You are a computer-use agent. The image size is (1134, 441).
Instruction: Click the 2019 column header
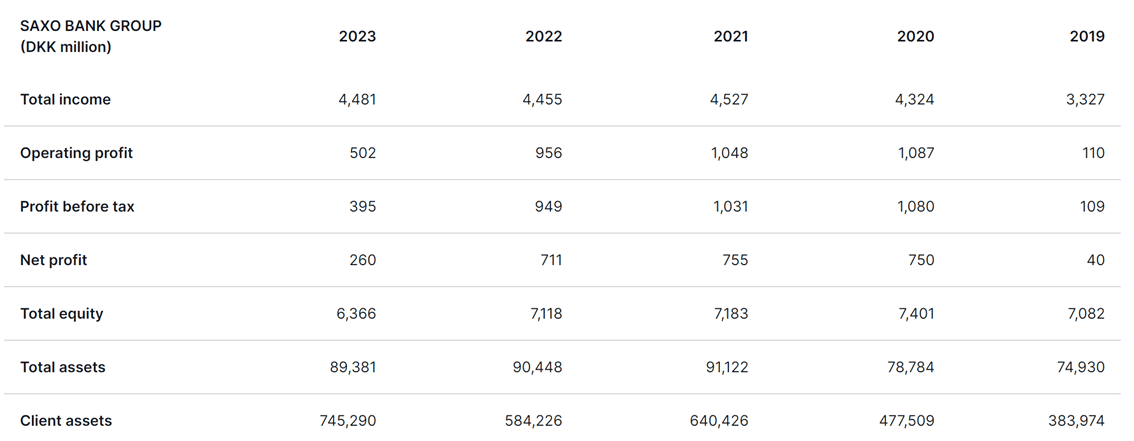(1087, 36)
